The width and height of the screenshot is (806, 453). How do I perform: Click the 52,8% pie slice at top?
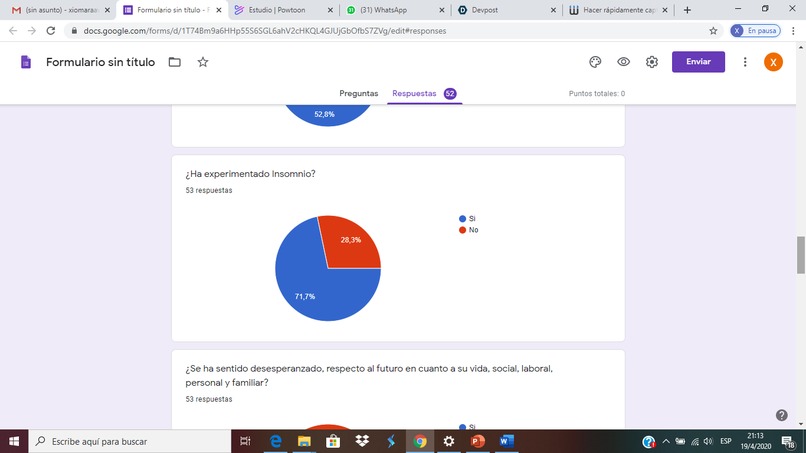[x=327, y=114]
